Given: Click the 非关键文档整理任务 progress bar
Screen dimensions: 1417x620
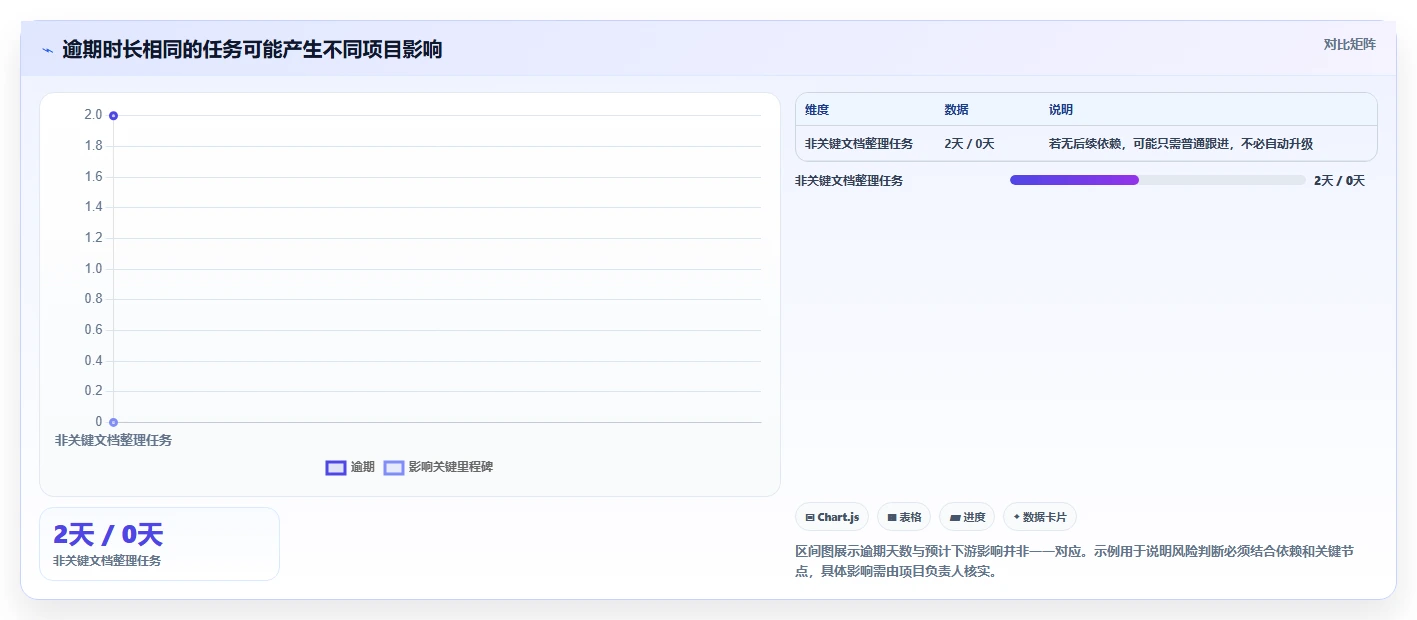Looking at the screenshot, I should [x=1157, y=180].
